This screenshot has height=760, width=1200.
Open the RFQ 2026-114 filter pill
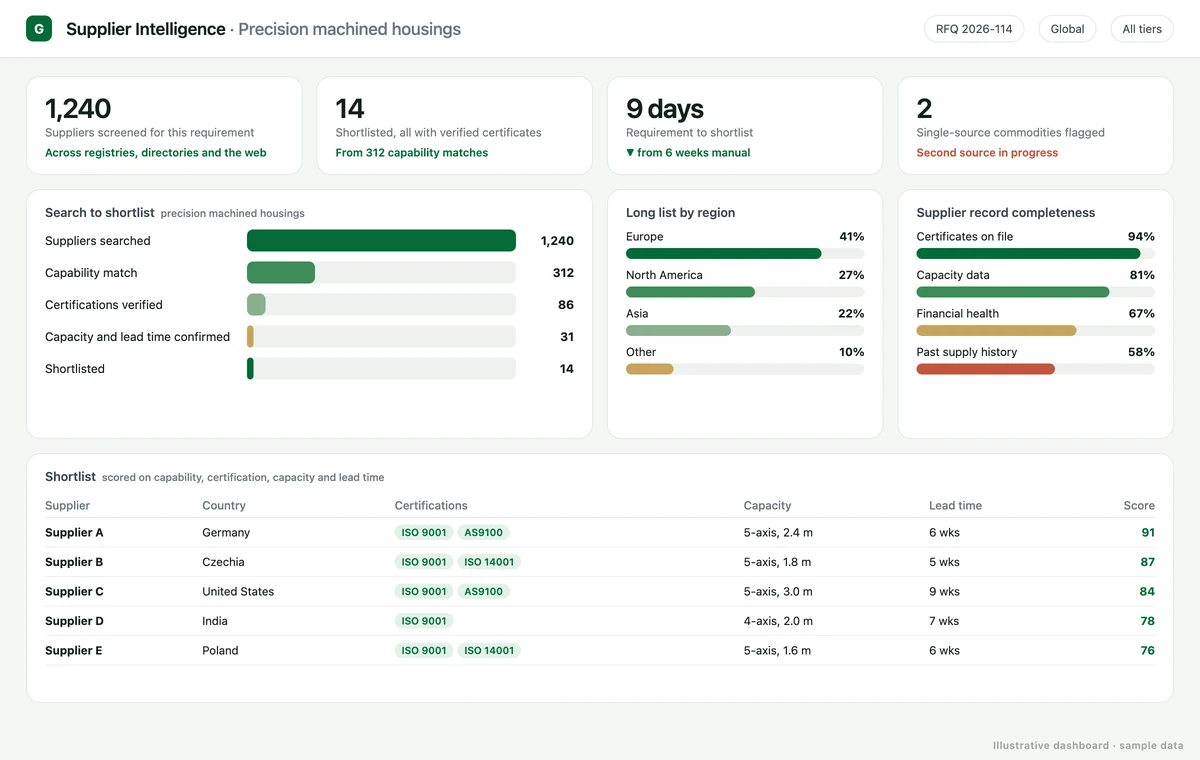click(974, 29)
